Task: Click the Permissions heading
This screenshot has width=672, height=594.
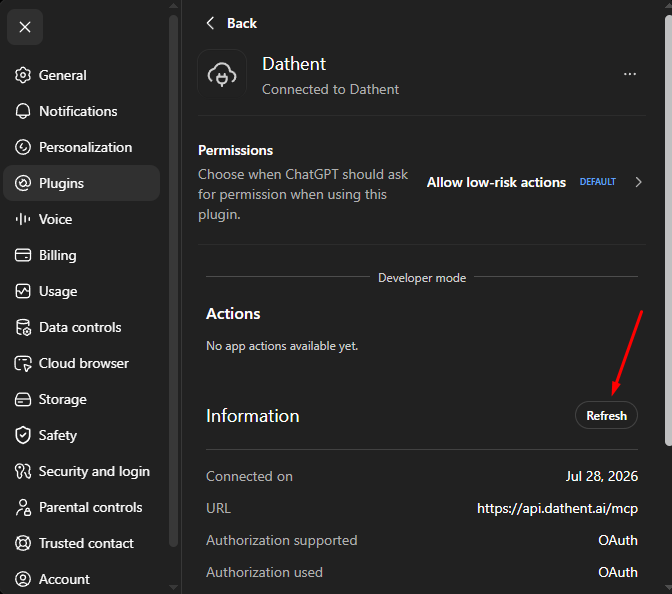Action: point(235,150)
